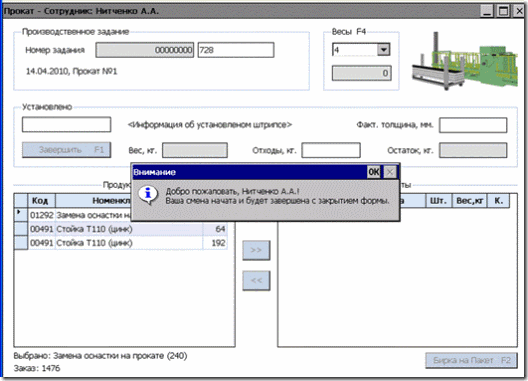
Task: Minimize the Прокат window
Action: coord(487,11)
